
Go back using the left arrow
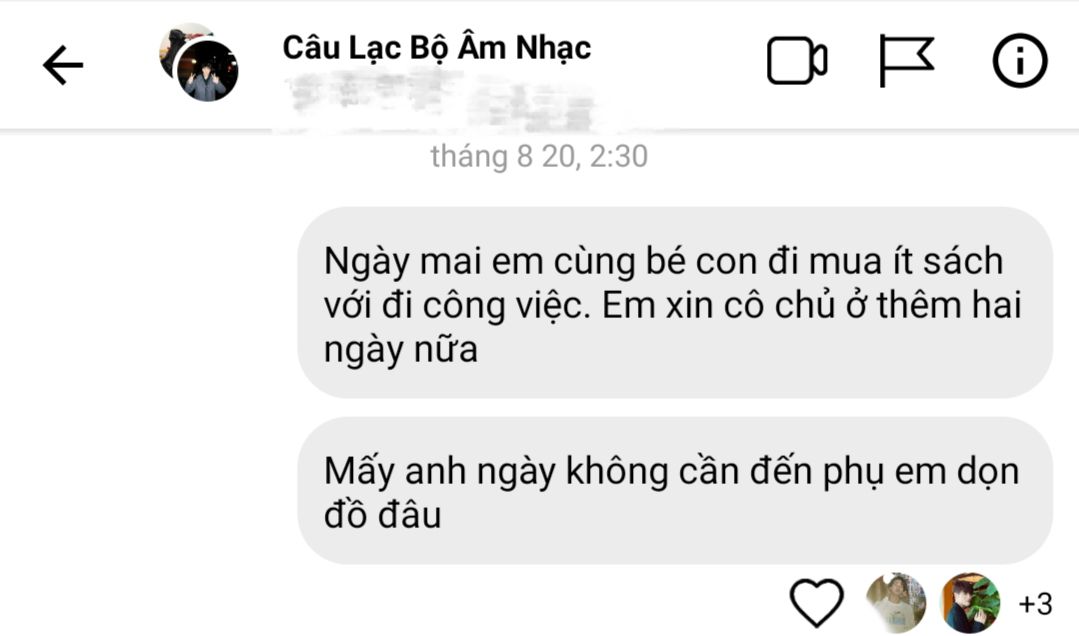pyautogui.click(x=63, y=65)
